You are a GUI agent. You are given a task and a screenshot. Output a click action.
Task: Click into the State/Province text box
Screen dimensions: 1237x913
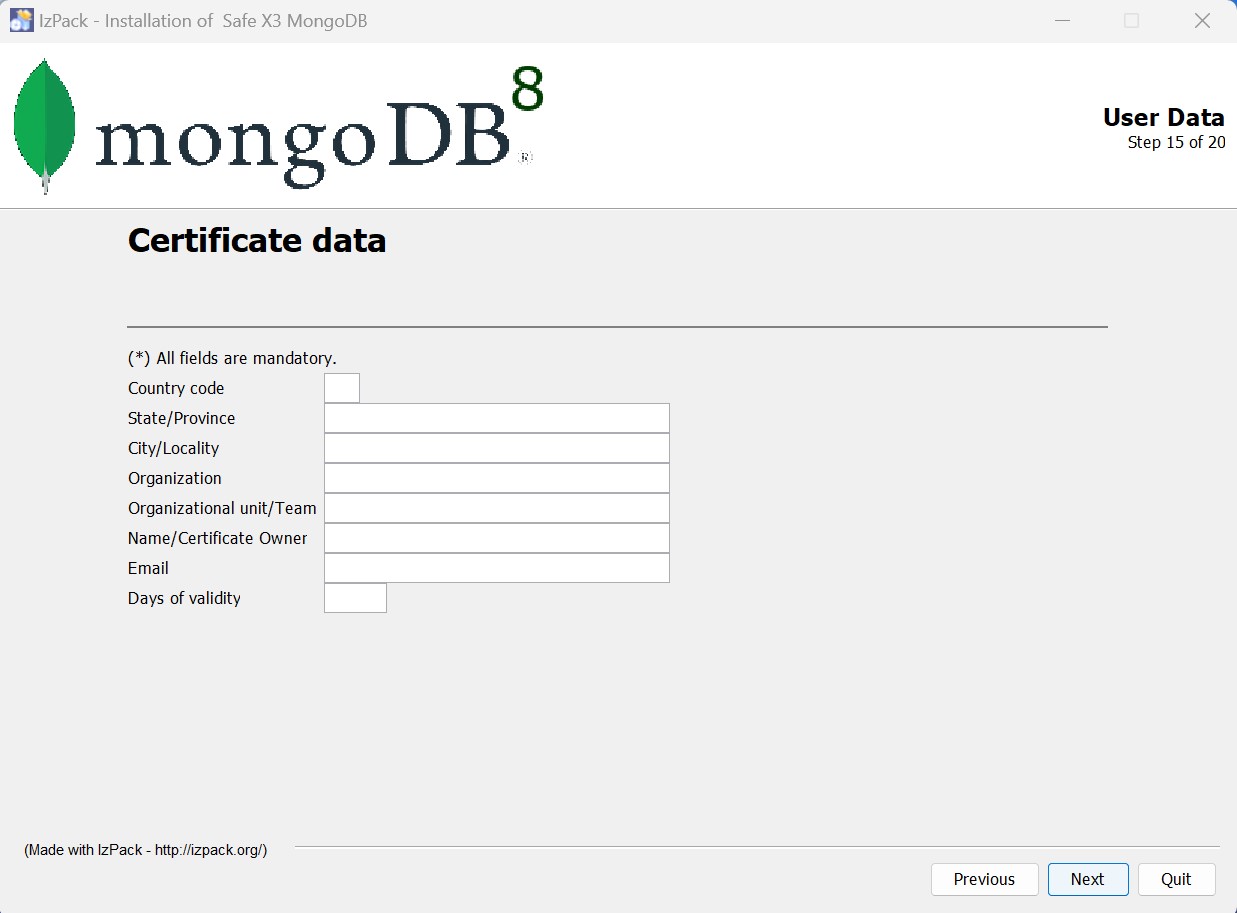[496, 418]
